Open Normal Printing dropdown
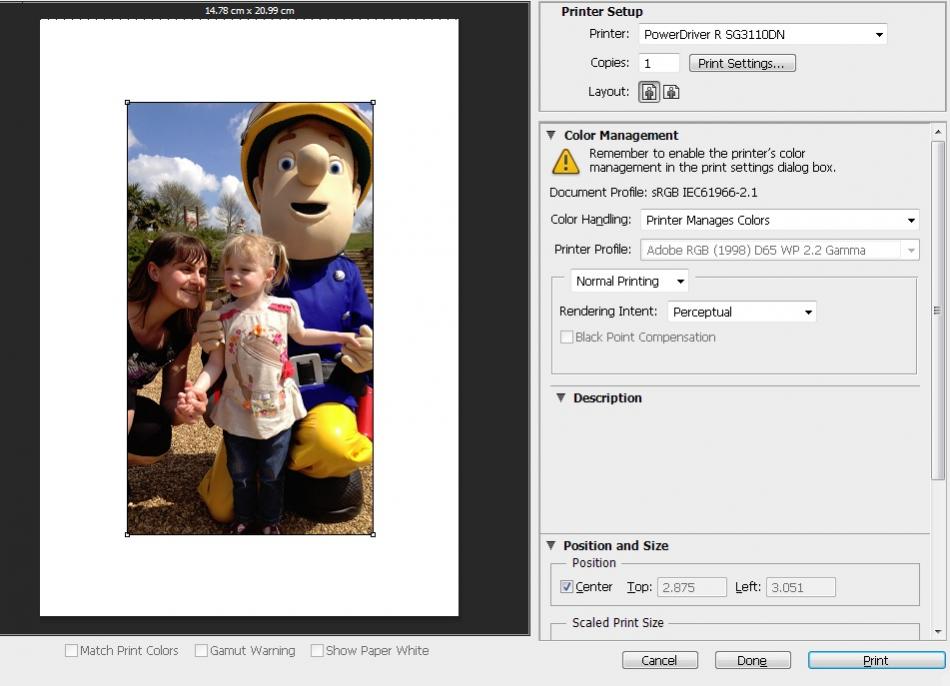The height and width of the screenshot is (686, 950). (629, 281)
